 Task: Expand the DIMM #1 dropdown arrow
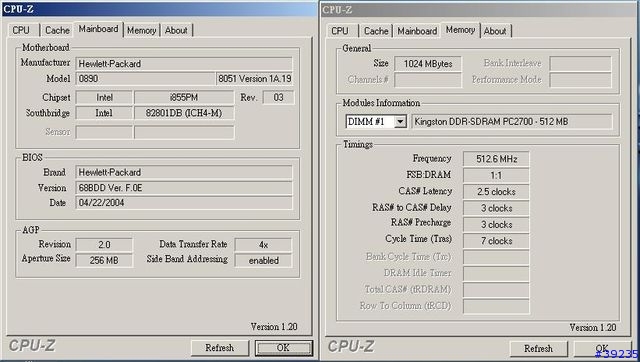(x=400, y=122)
